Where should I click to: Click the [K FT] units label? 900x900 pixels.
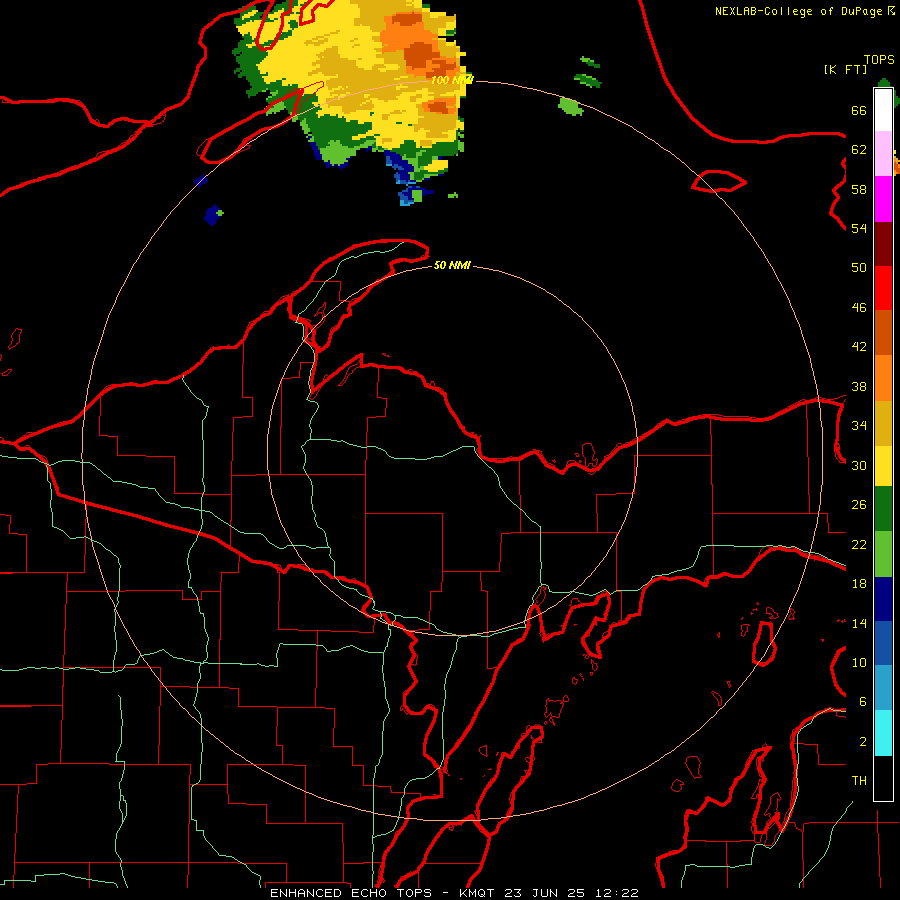point(845,69)
